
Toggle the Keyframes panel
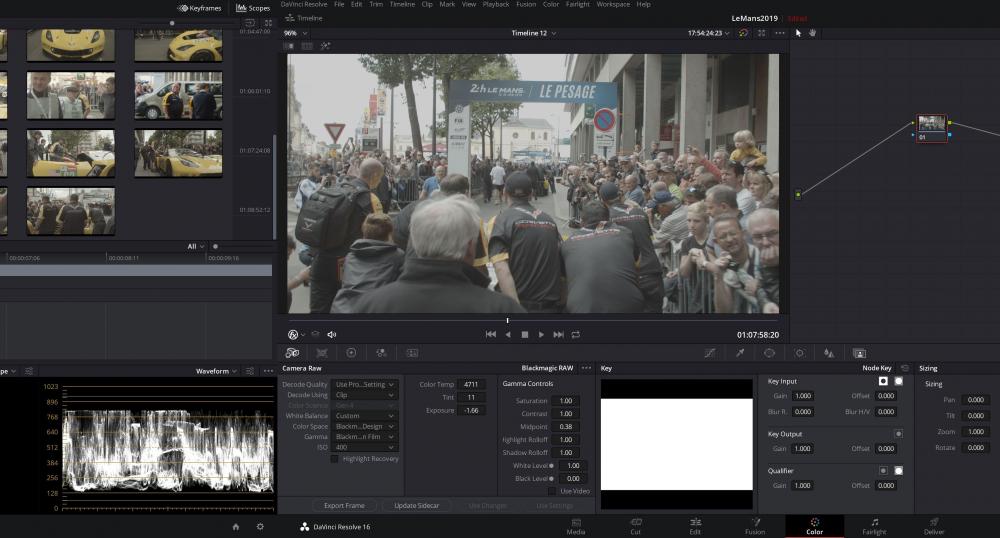click(200, 8)
